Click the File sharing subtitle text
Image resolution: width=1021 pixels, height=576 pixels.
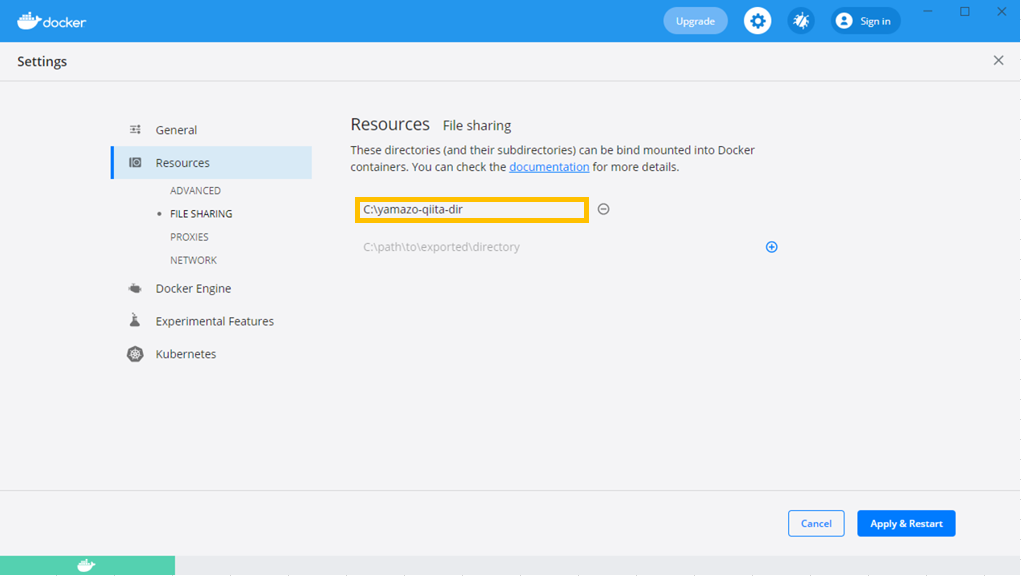point(477,125)
